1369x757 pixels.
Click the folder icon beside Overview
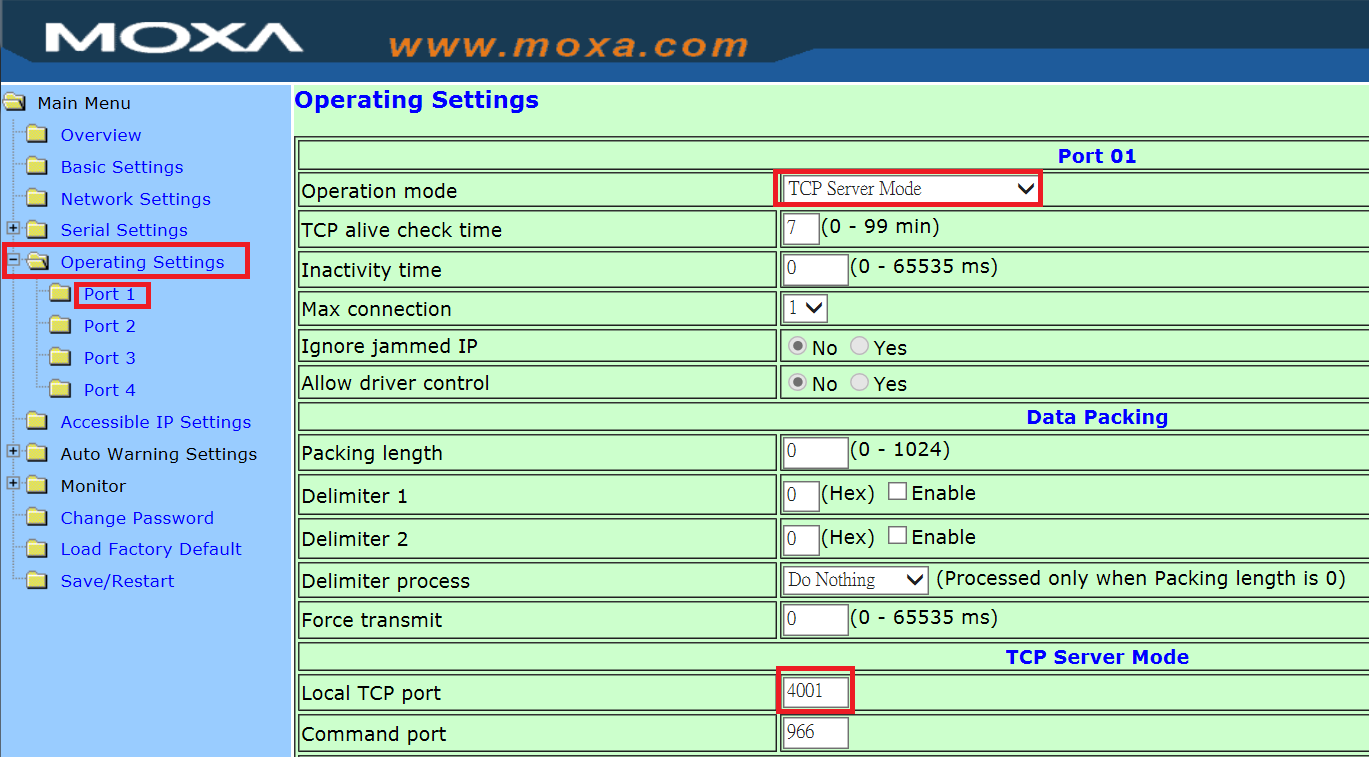point(36,134)
